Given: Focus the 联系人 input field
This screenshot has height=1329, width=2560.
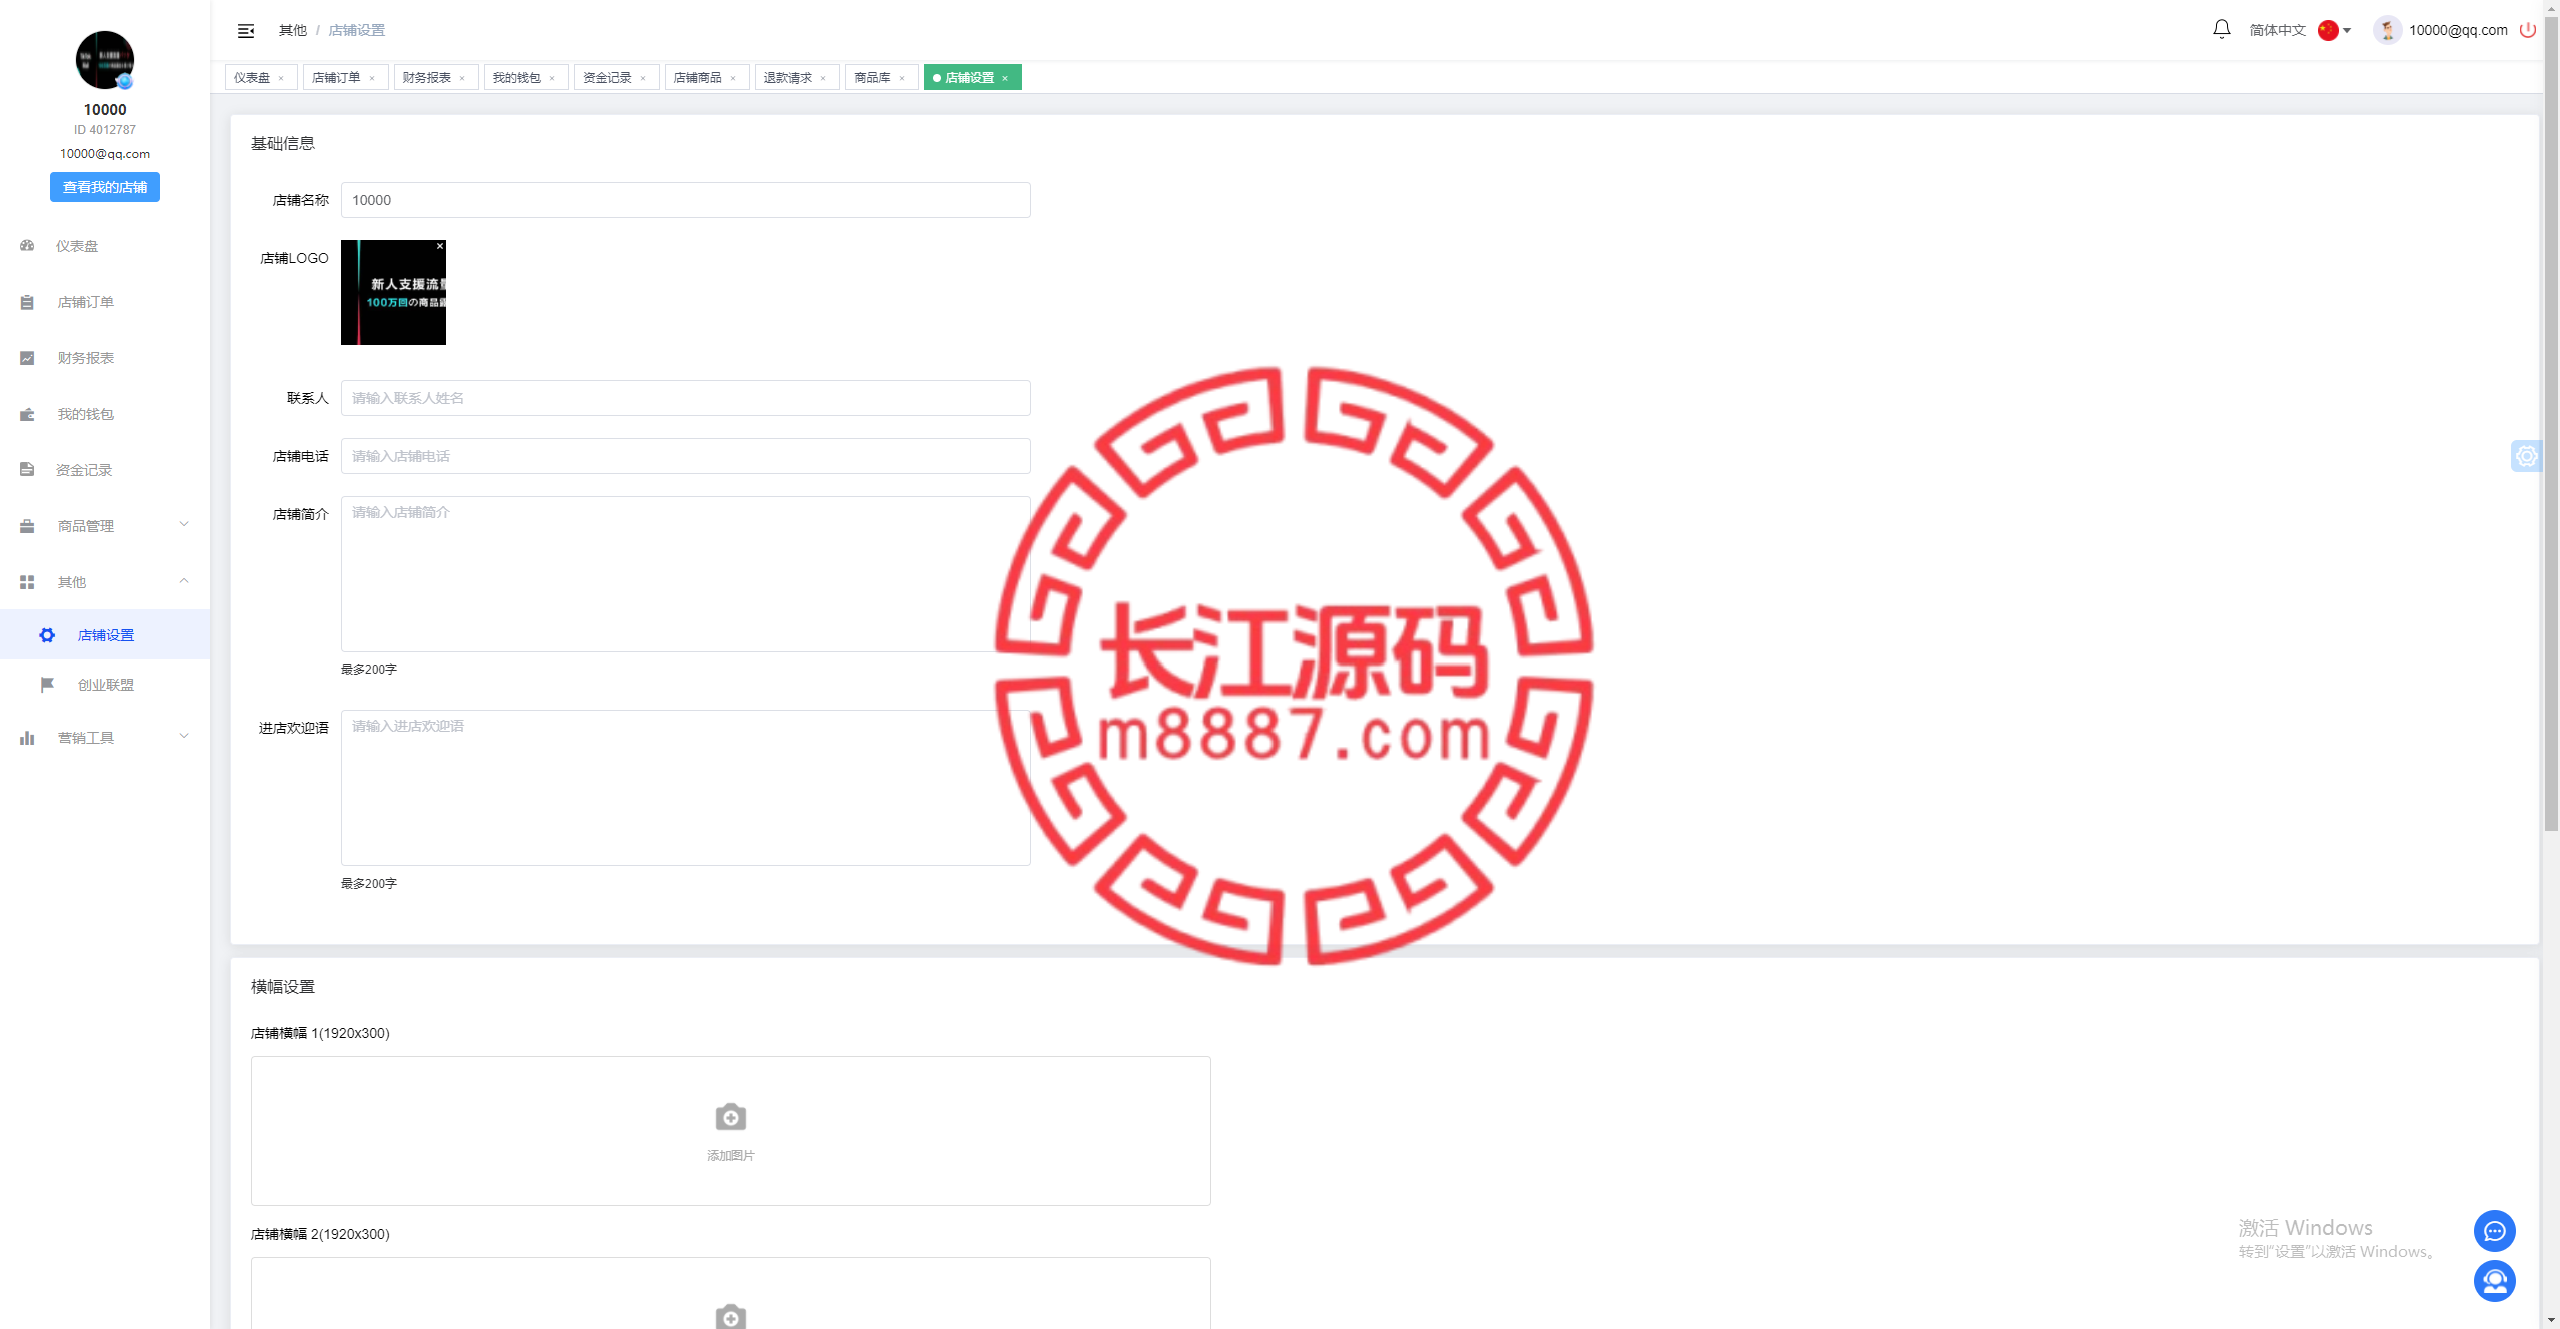Looking at the screenshot, I should (x=686, y=398).
